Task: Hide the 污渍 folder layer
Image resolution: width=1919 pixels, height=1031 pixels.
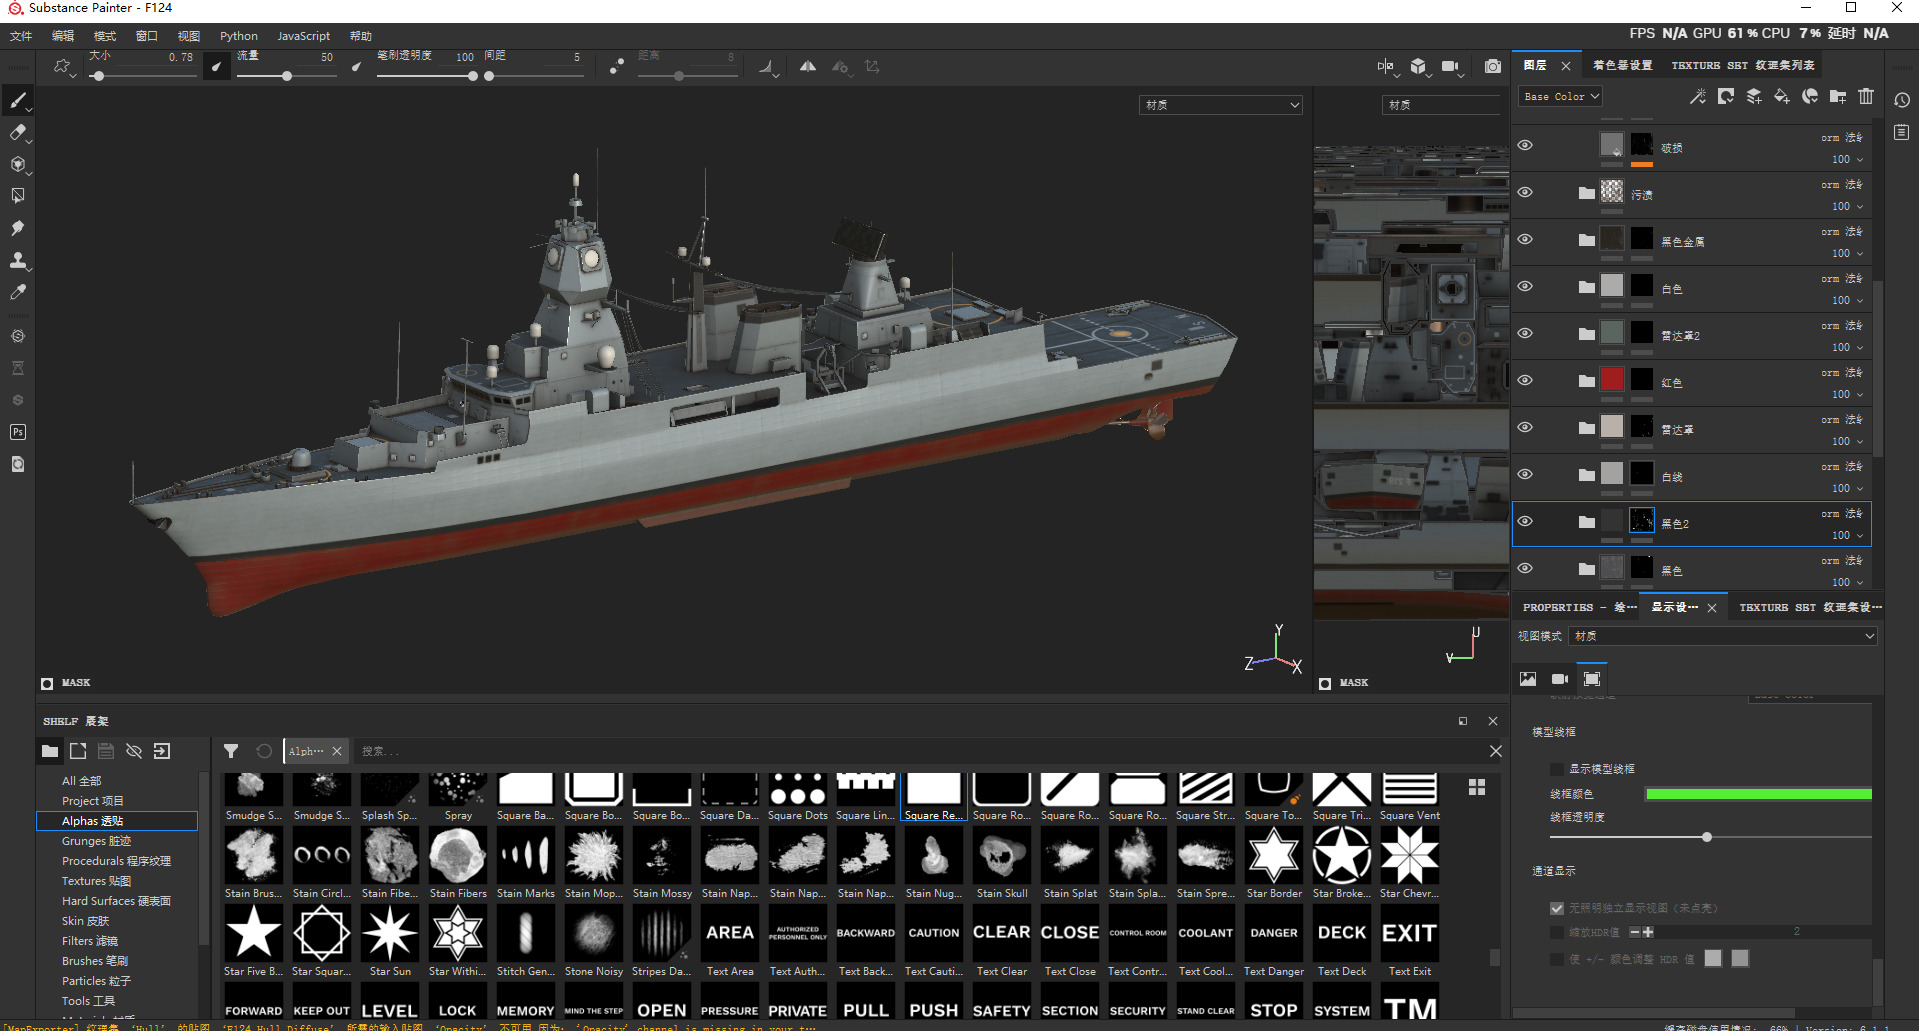Action: (x=1525, y=192)
